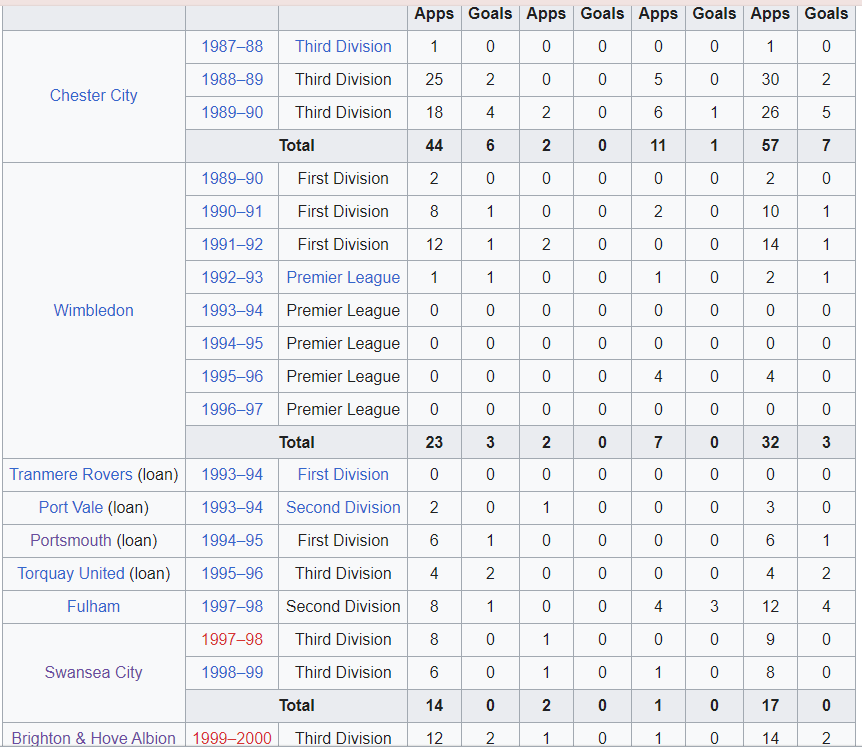Click the "26" cell in Chester City's 1989–90 row
The image size is (862, 748).
pyautogui.click(x=770, y=112)
